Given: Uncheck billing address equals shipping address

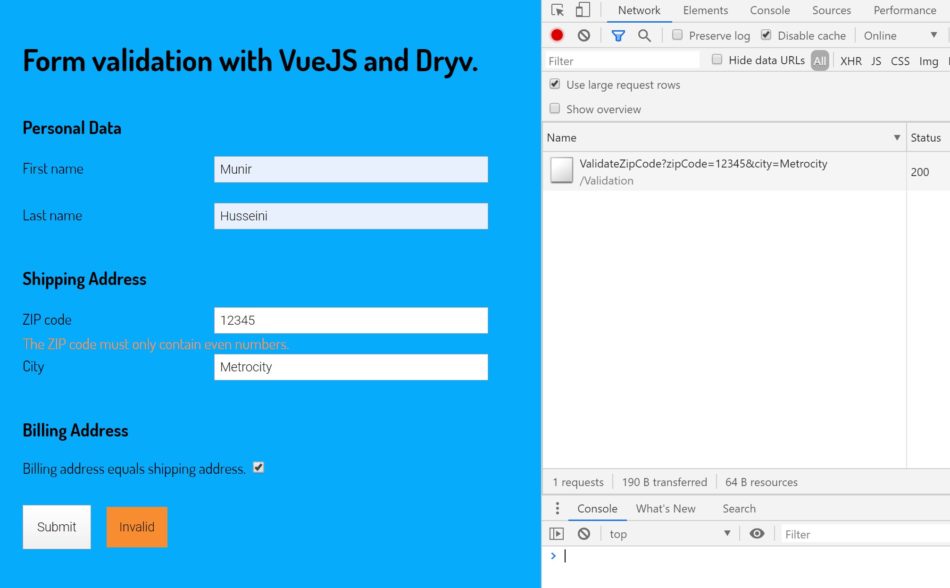Looking at the screenshot, I should [x=258, y=467].
